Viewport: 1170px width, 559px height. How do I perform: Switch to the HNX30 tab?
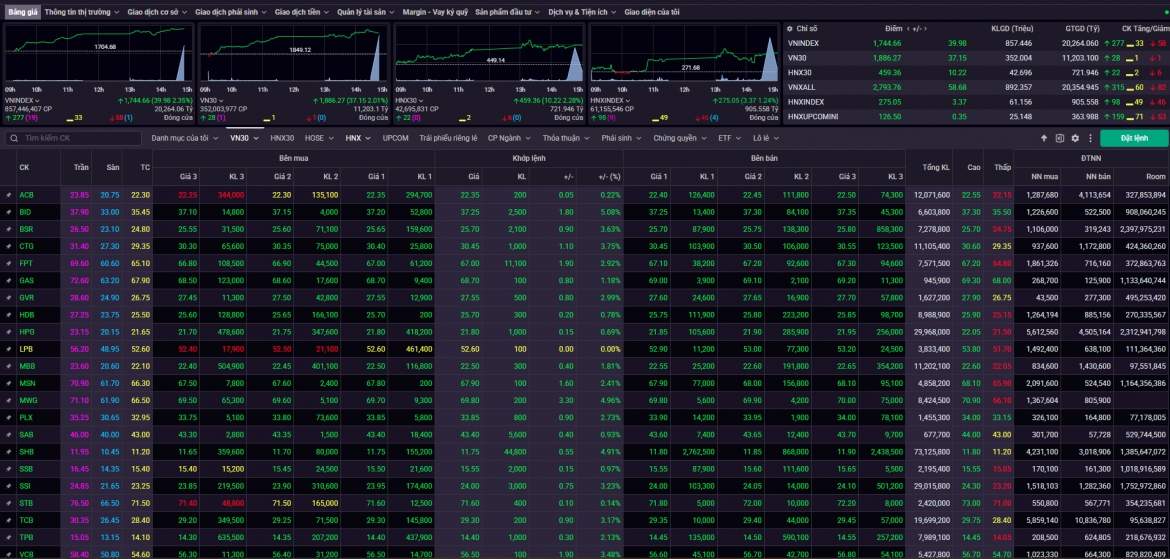click(282, 138)
